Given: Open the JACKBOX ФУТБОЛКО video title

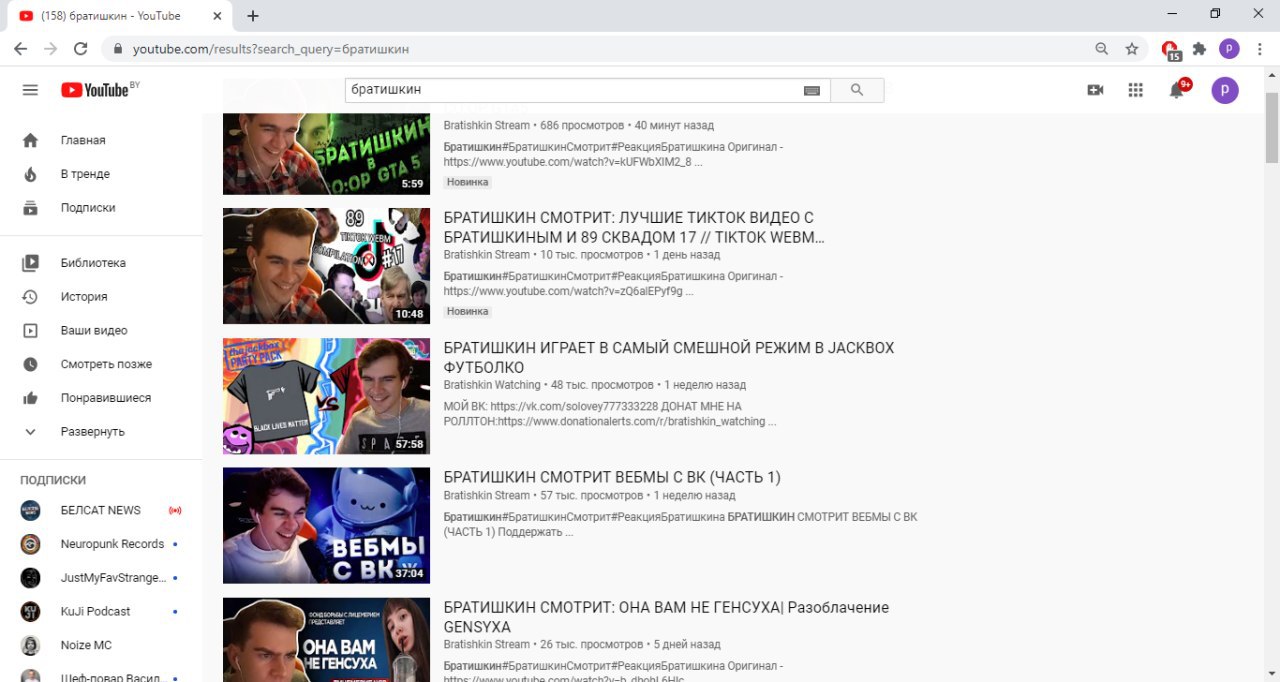Looking at the screenshot, I should pyautogui.click(x=669, y=358).
